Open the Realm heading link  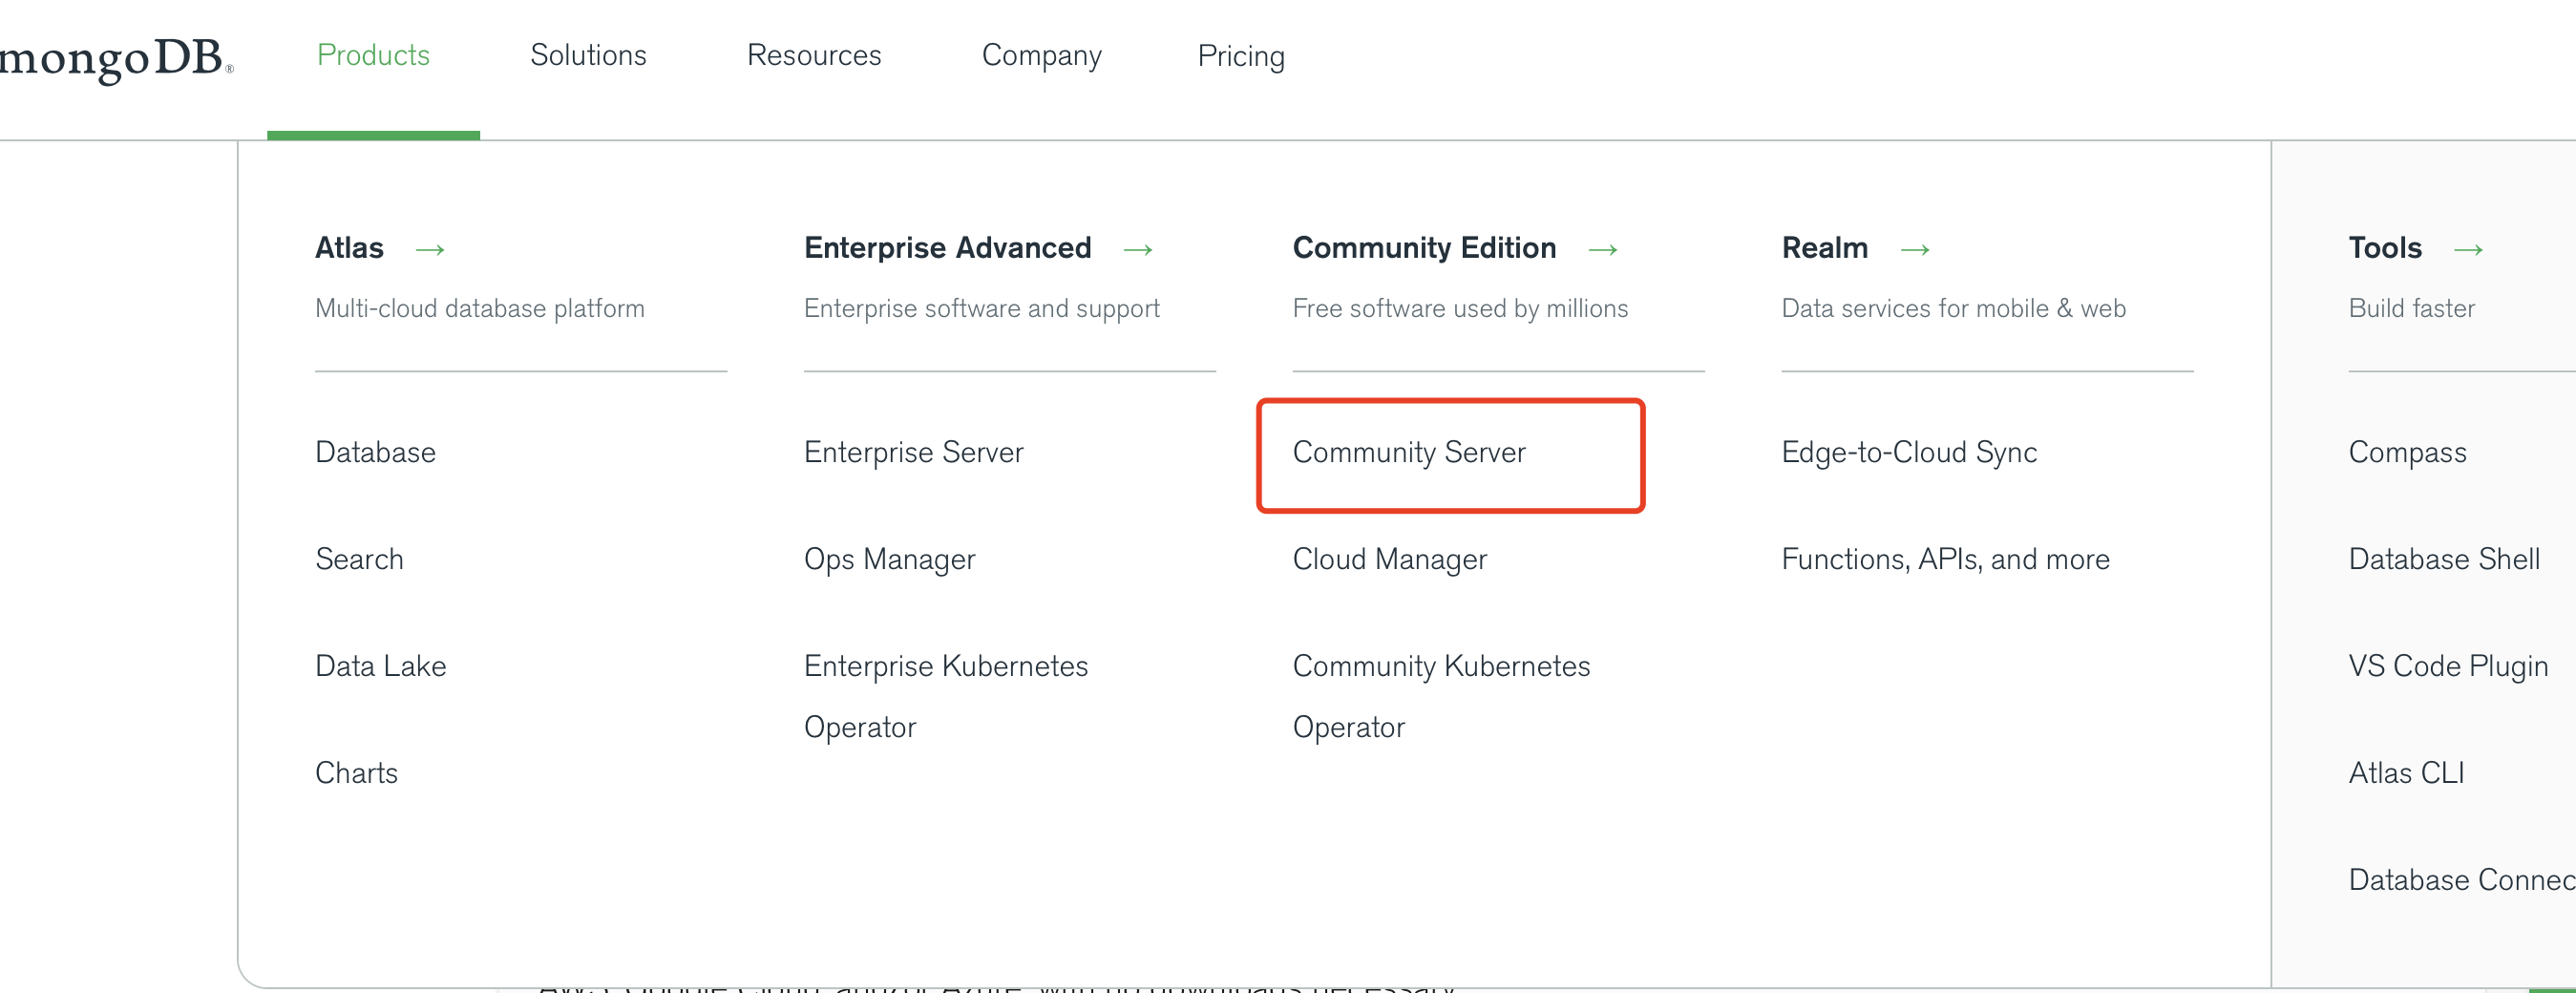pyautogui.click(x=1824, y=247)
